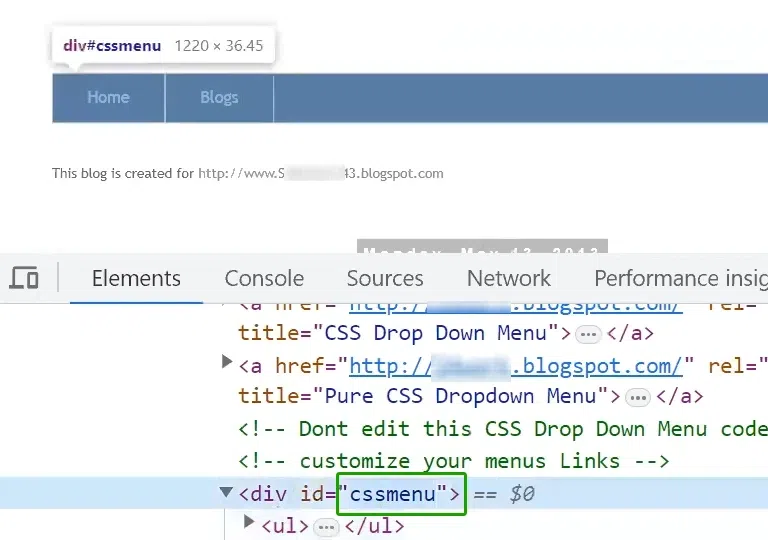Click the Home menu item on the page
The width and height of the screenshot is (768, 540).
[108, 98]
